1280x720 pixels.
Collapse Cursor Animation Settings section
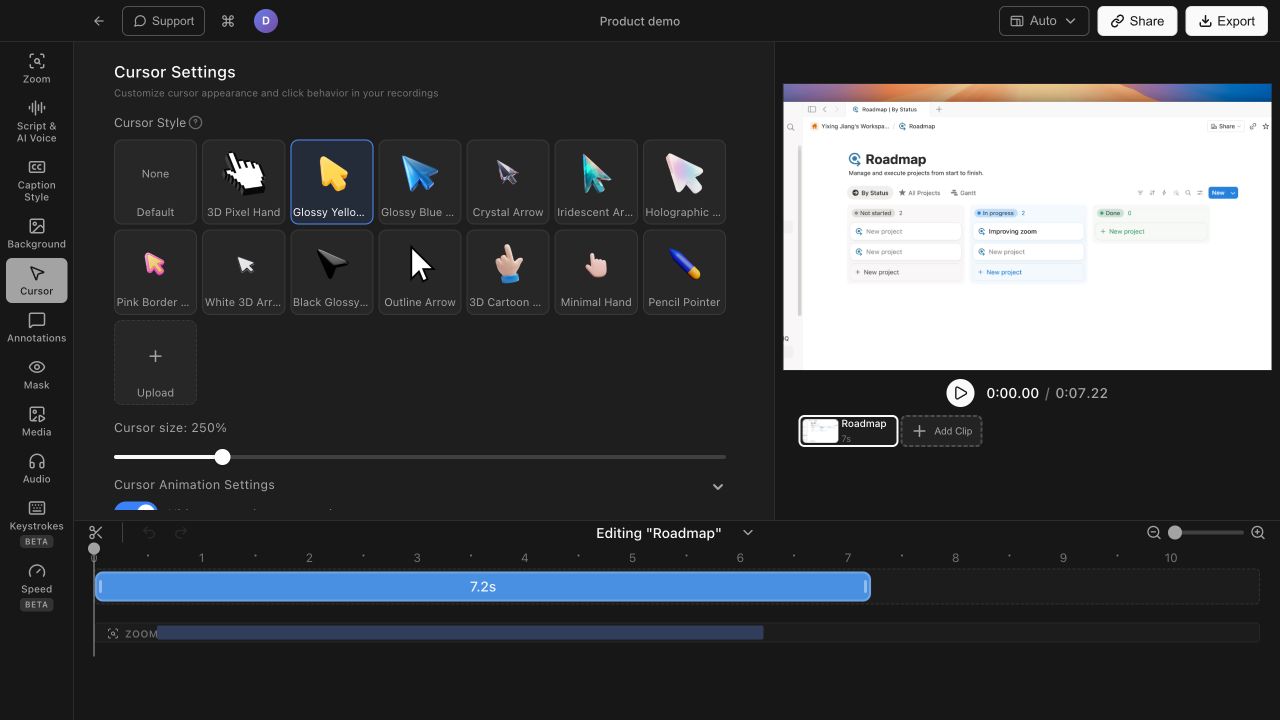(717, 486)
